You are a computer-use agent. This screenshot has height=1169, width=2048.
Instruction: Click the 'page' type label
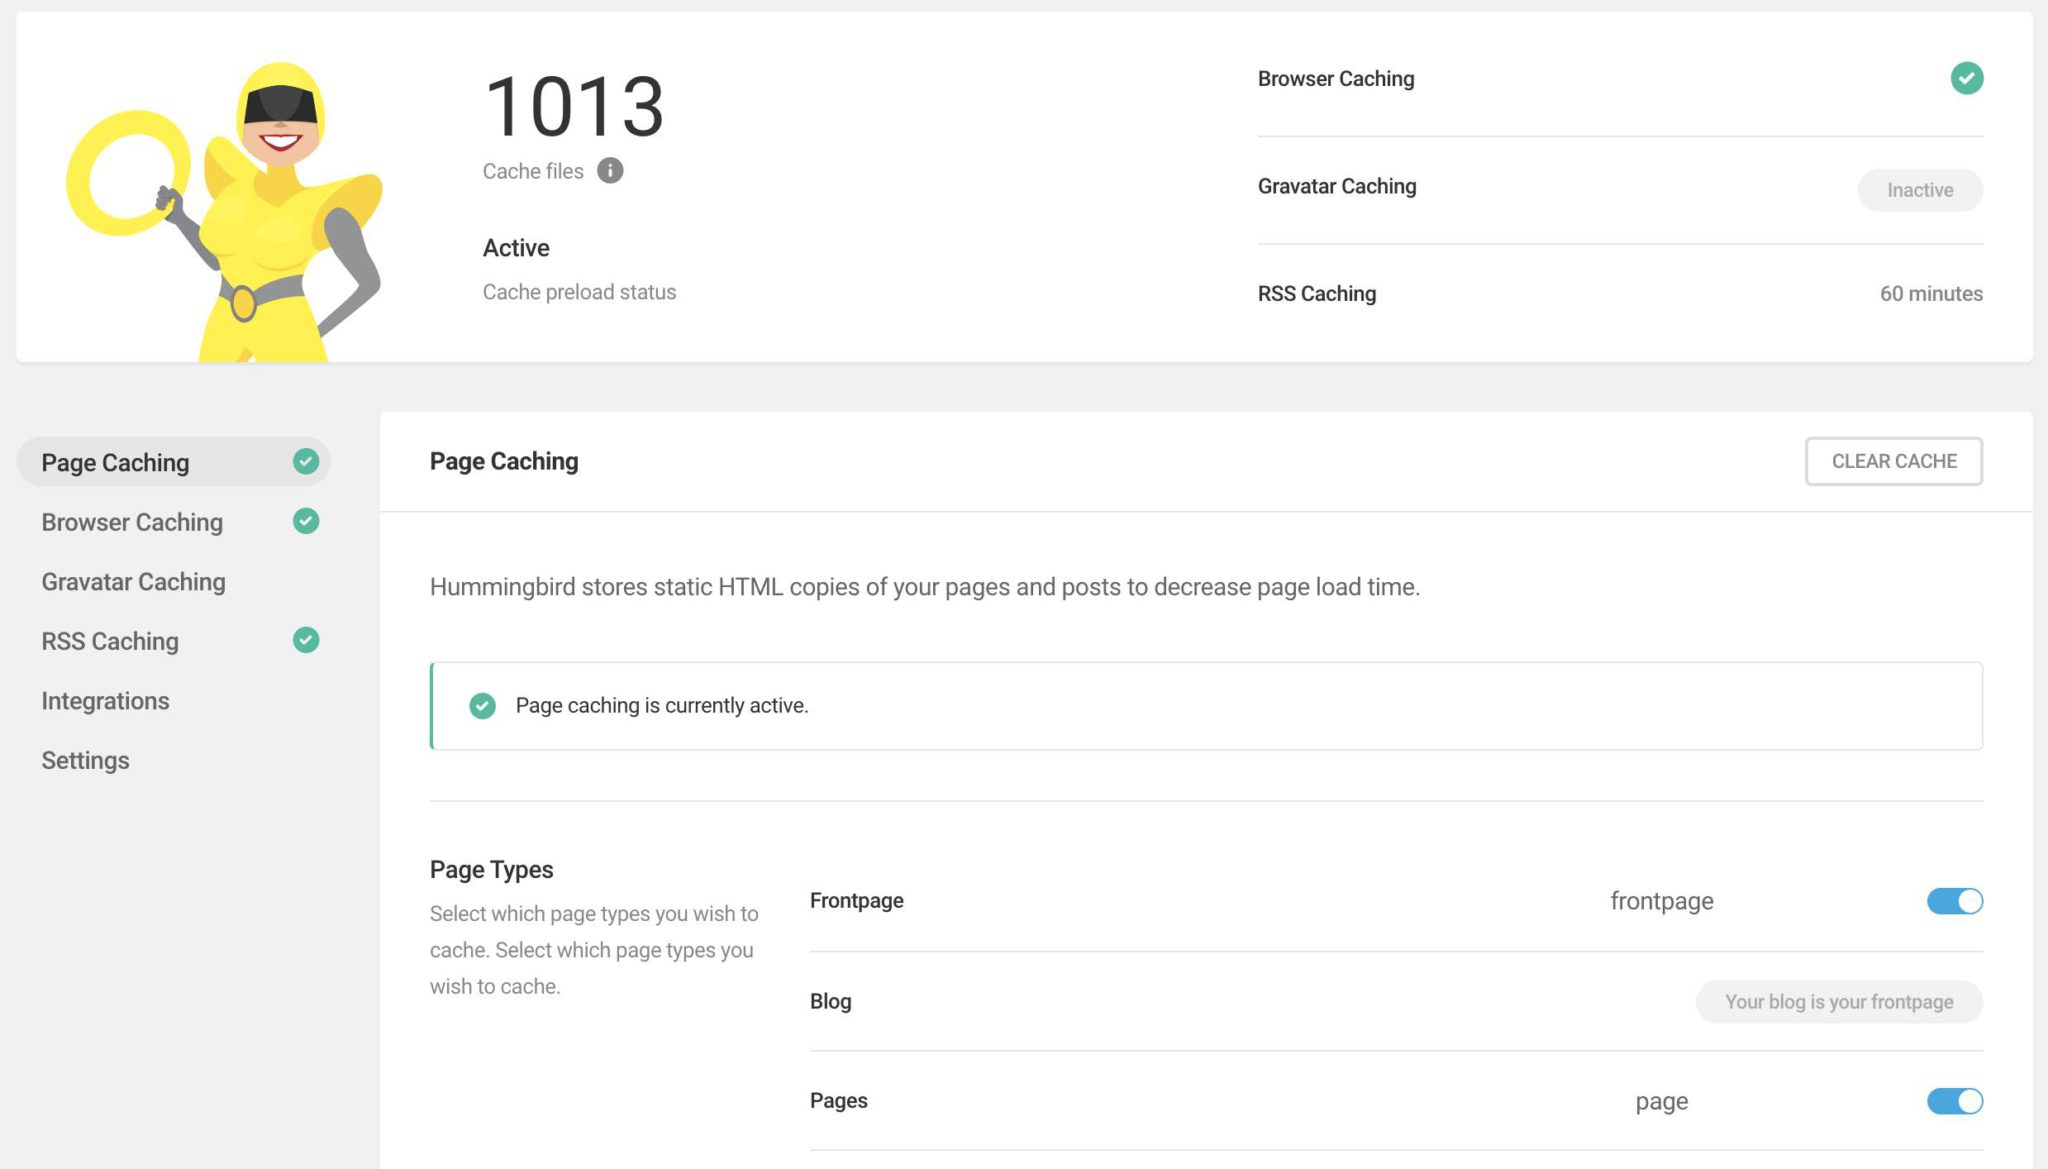click(1662, 1102)
